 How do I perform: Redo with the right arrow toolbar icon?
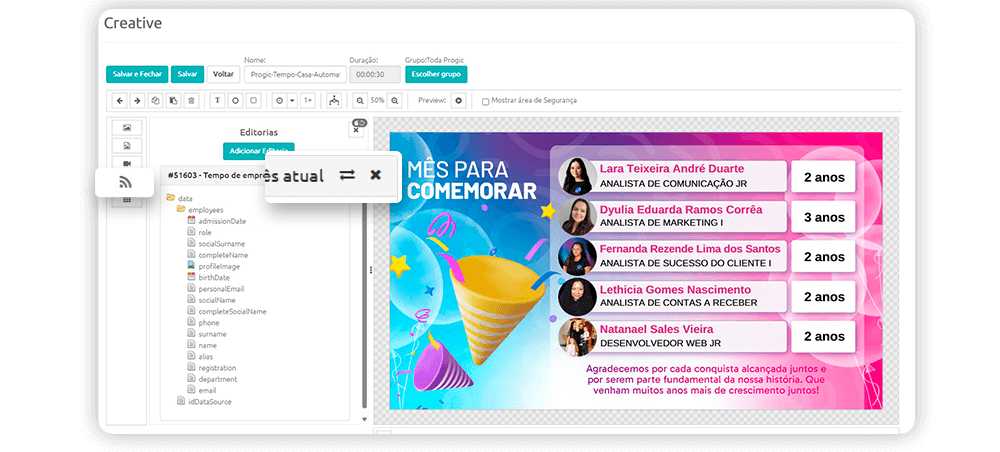click(x=137, y=101)
